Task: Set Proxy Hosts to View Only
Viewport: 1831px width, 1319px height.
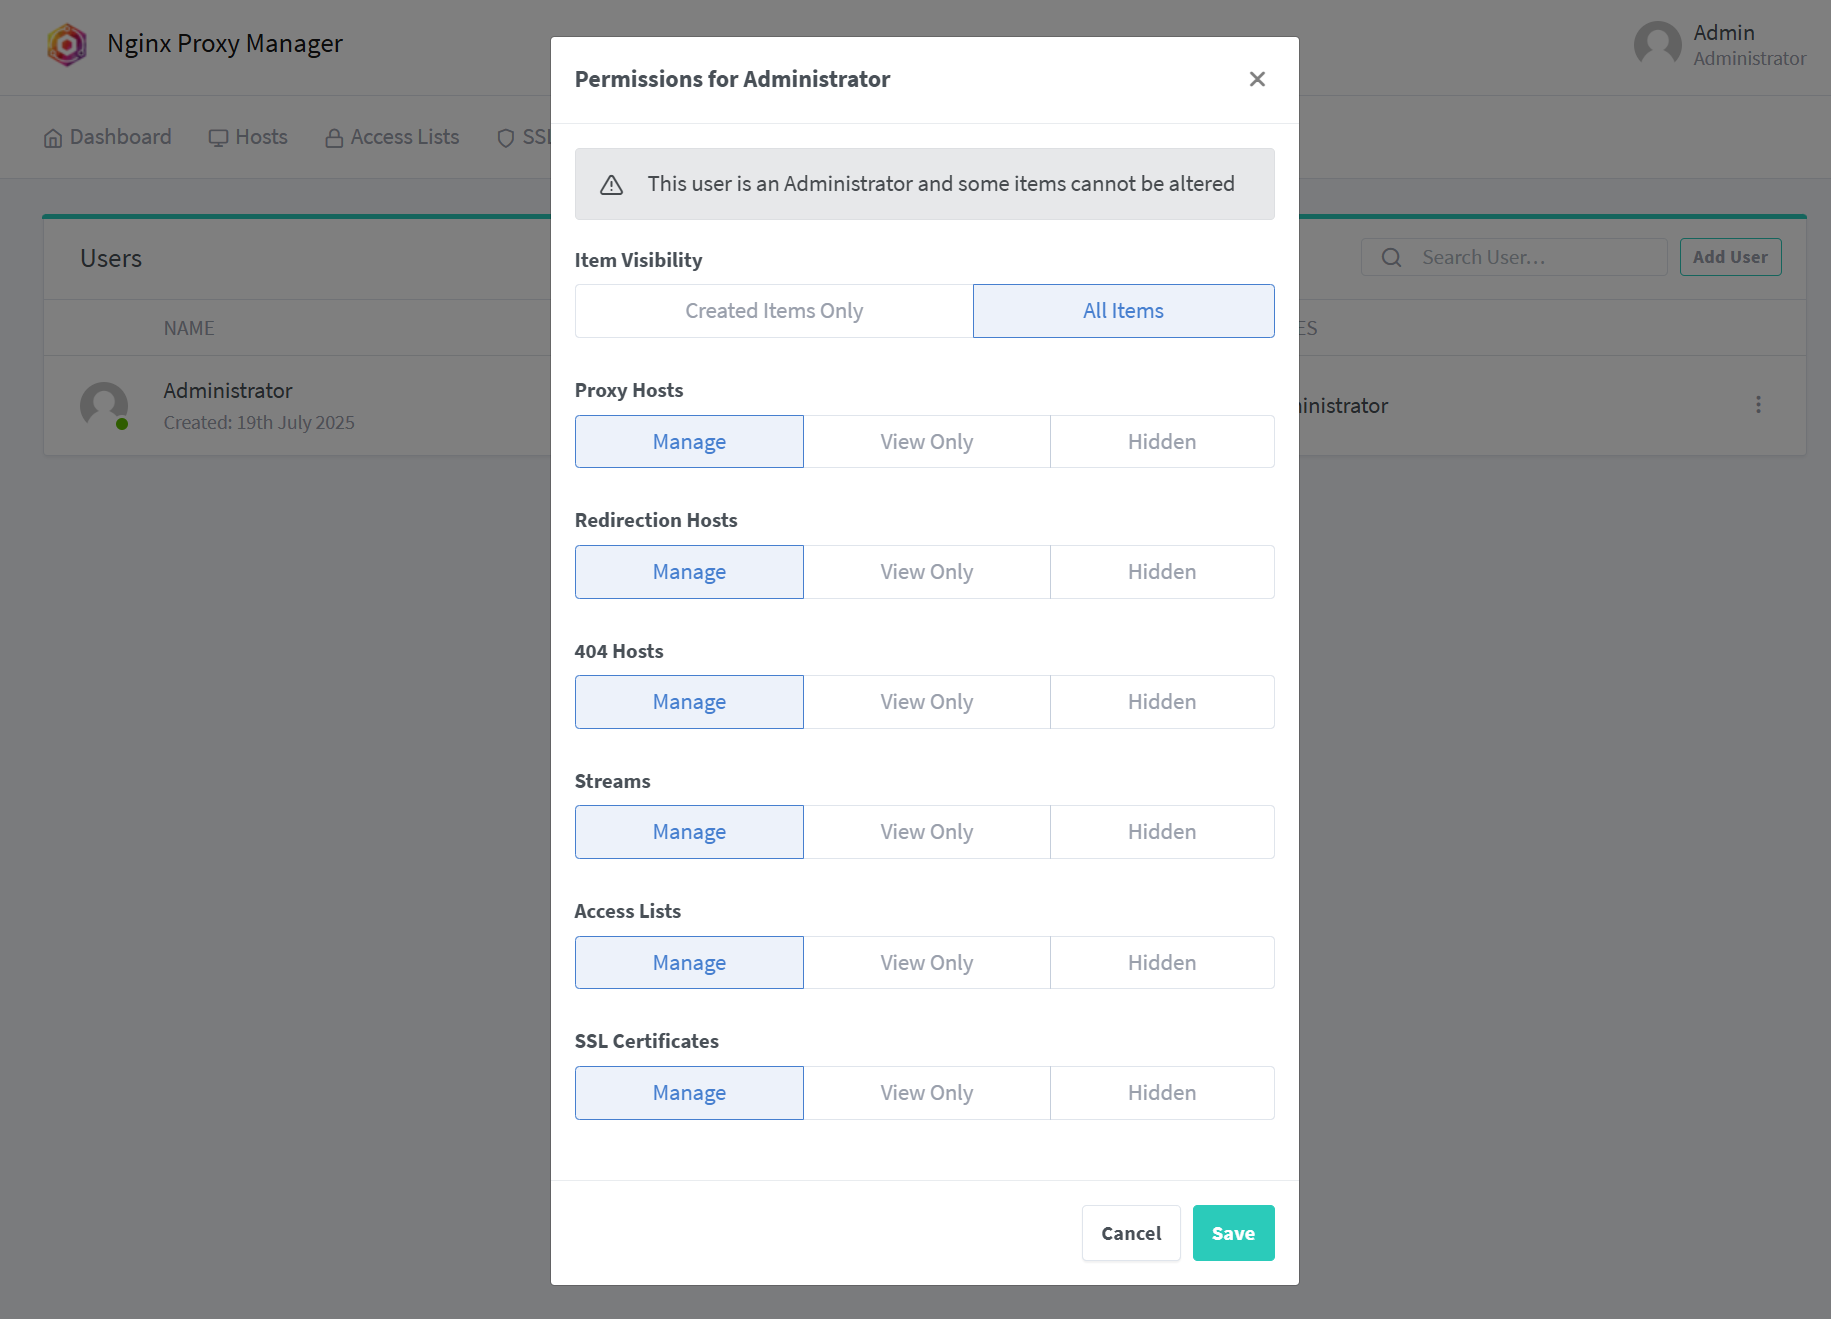Action: click(926, 442)
